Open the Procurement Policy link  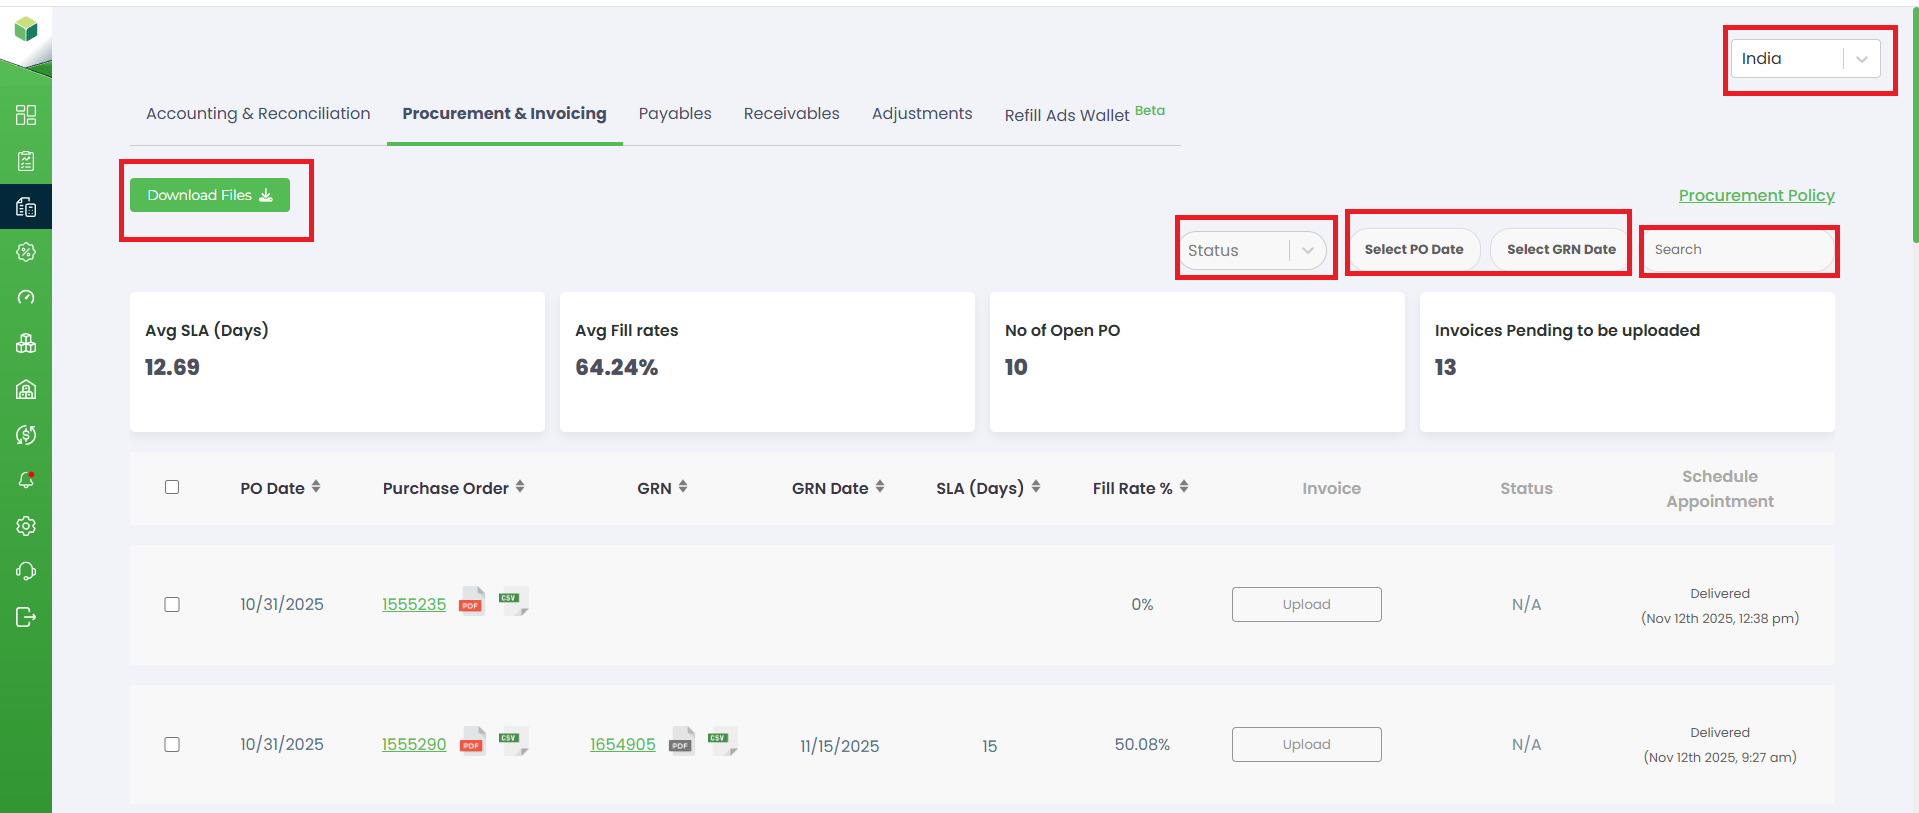pos(1756,196)
